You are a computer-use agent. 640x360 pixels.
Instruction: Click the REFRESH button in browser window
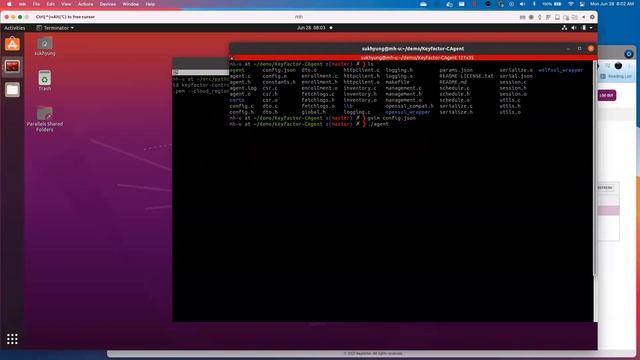(605, 188)
